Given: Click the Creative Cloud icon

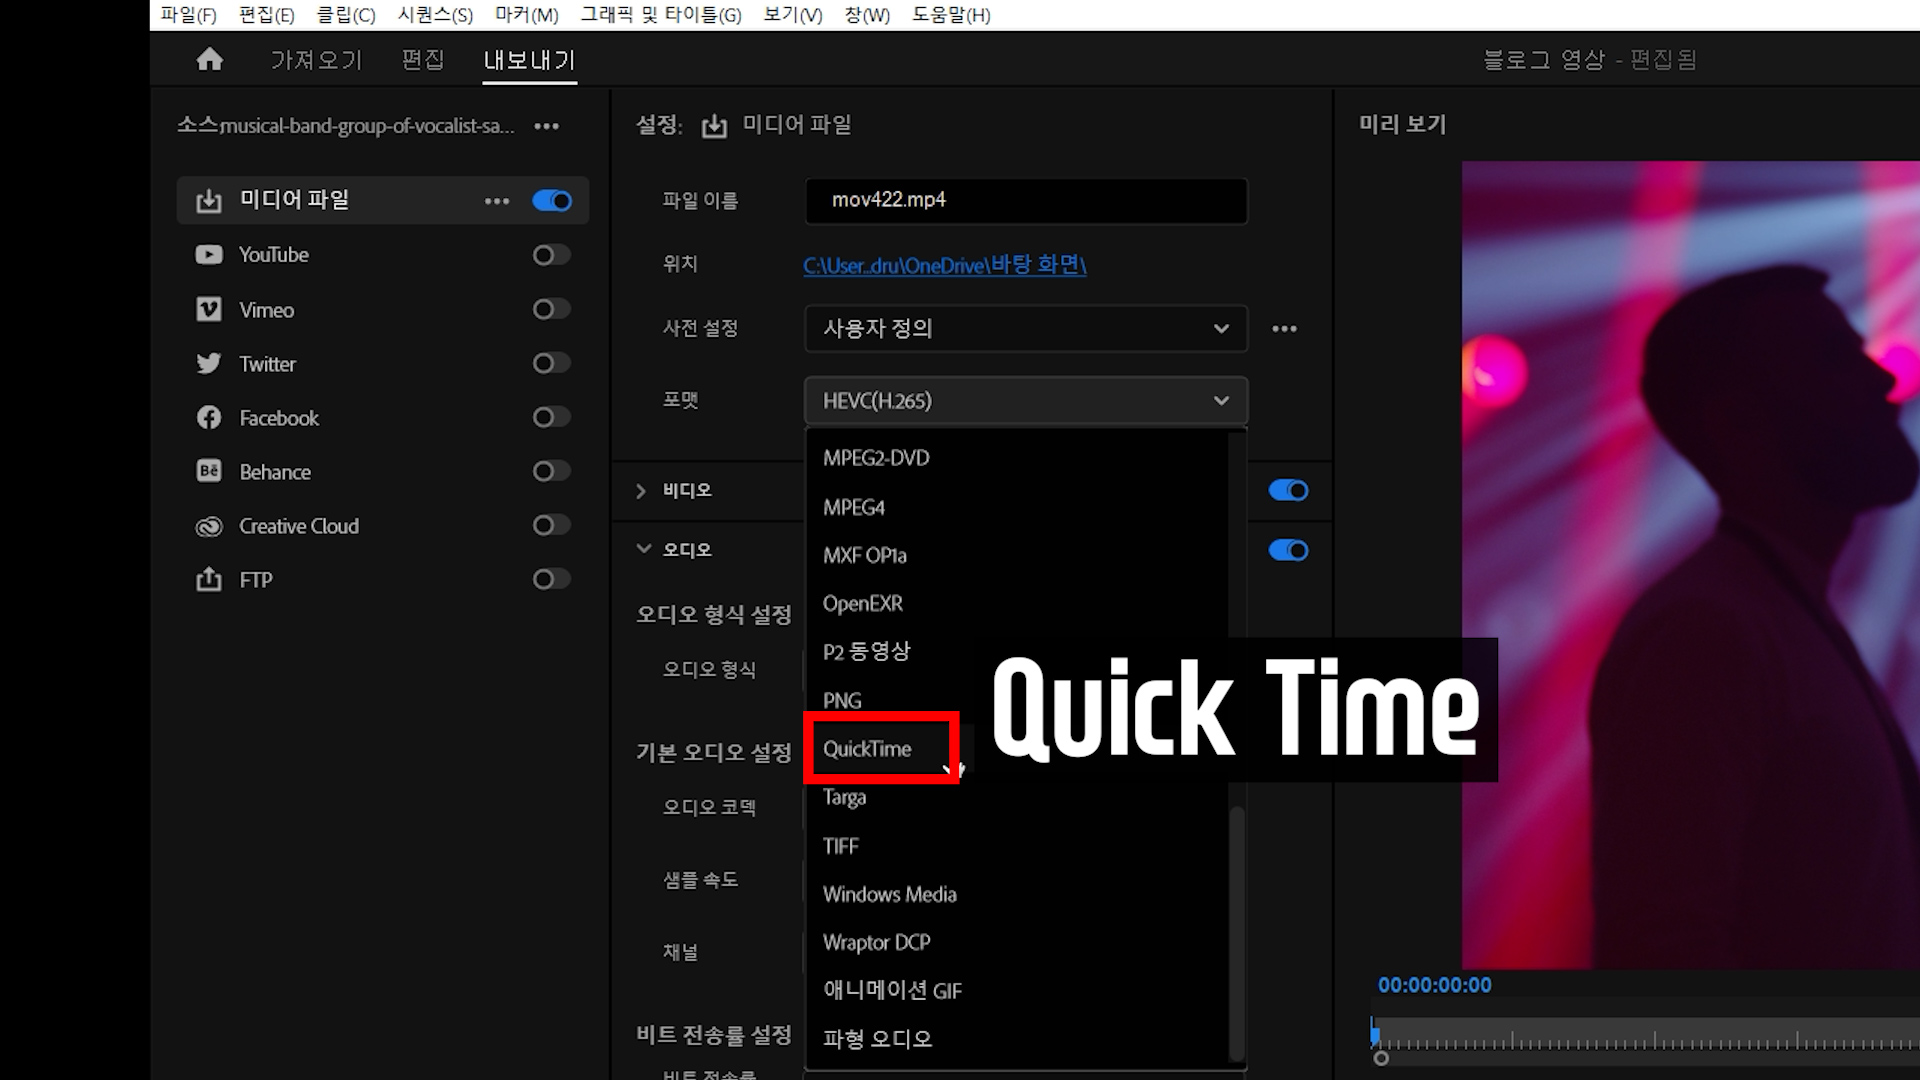Looking at the screenshot, I should click(209, 526).
